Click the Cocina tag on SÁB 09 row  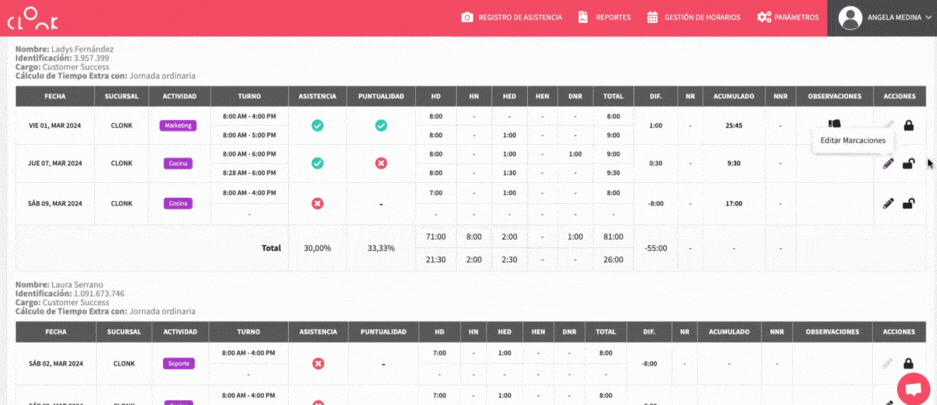click(178, 203)
